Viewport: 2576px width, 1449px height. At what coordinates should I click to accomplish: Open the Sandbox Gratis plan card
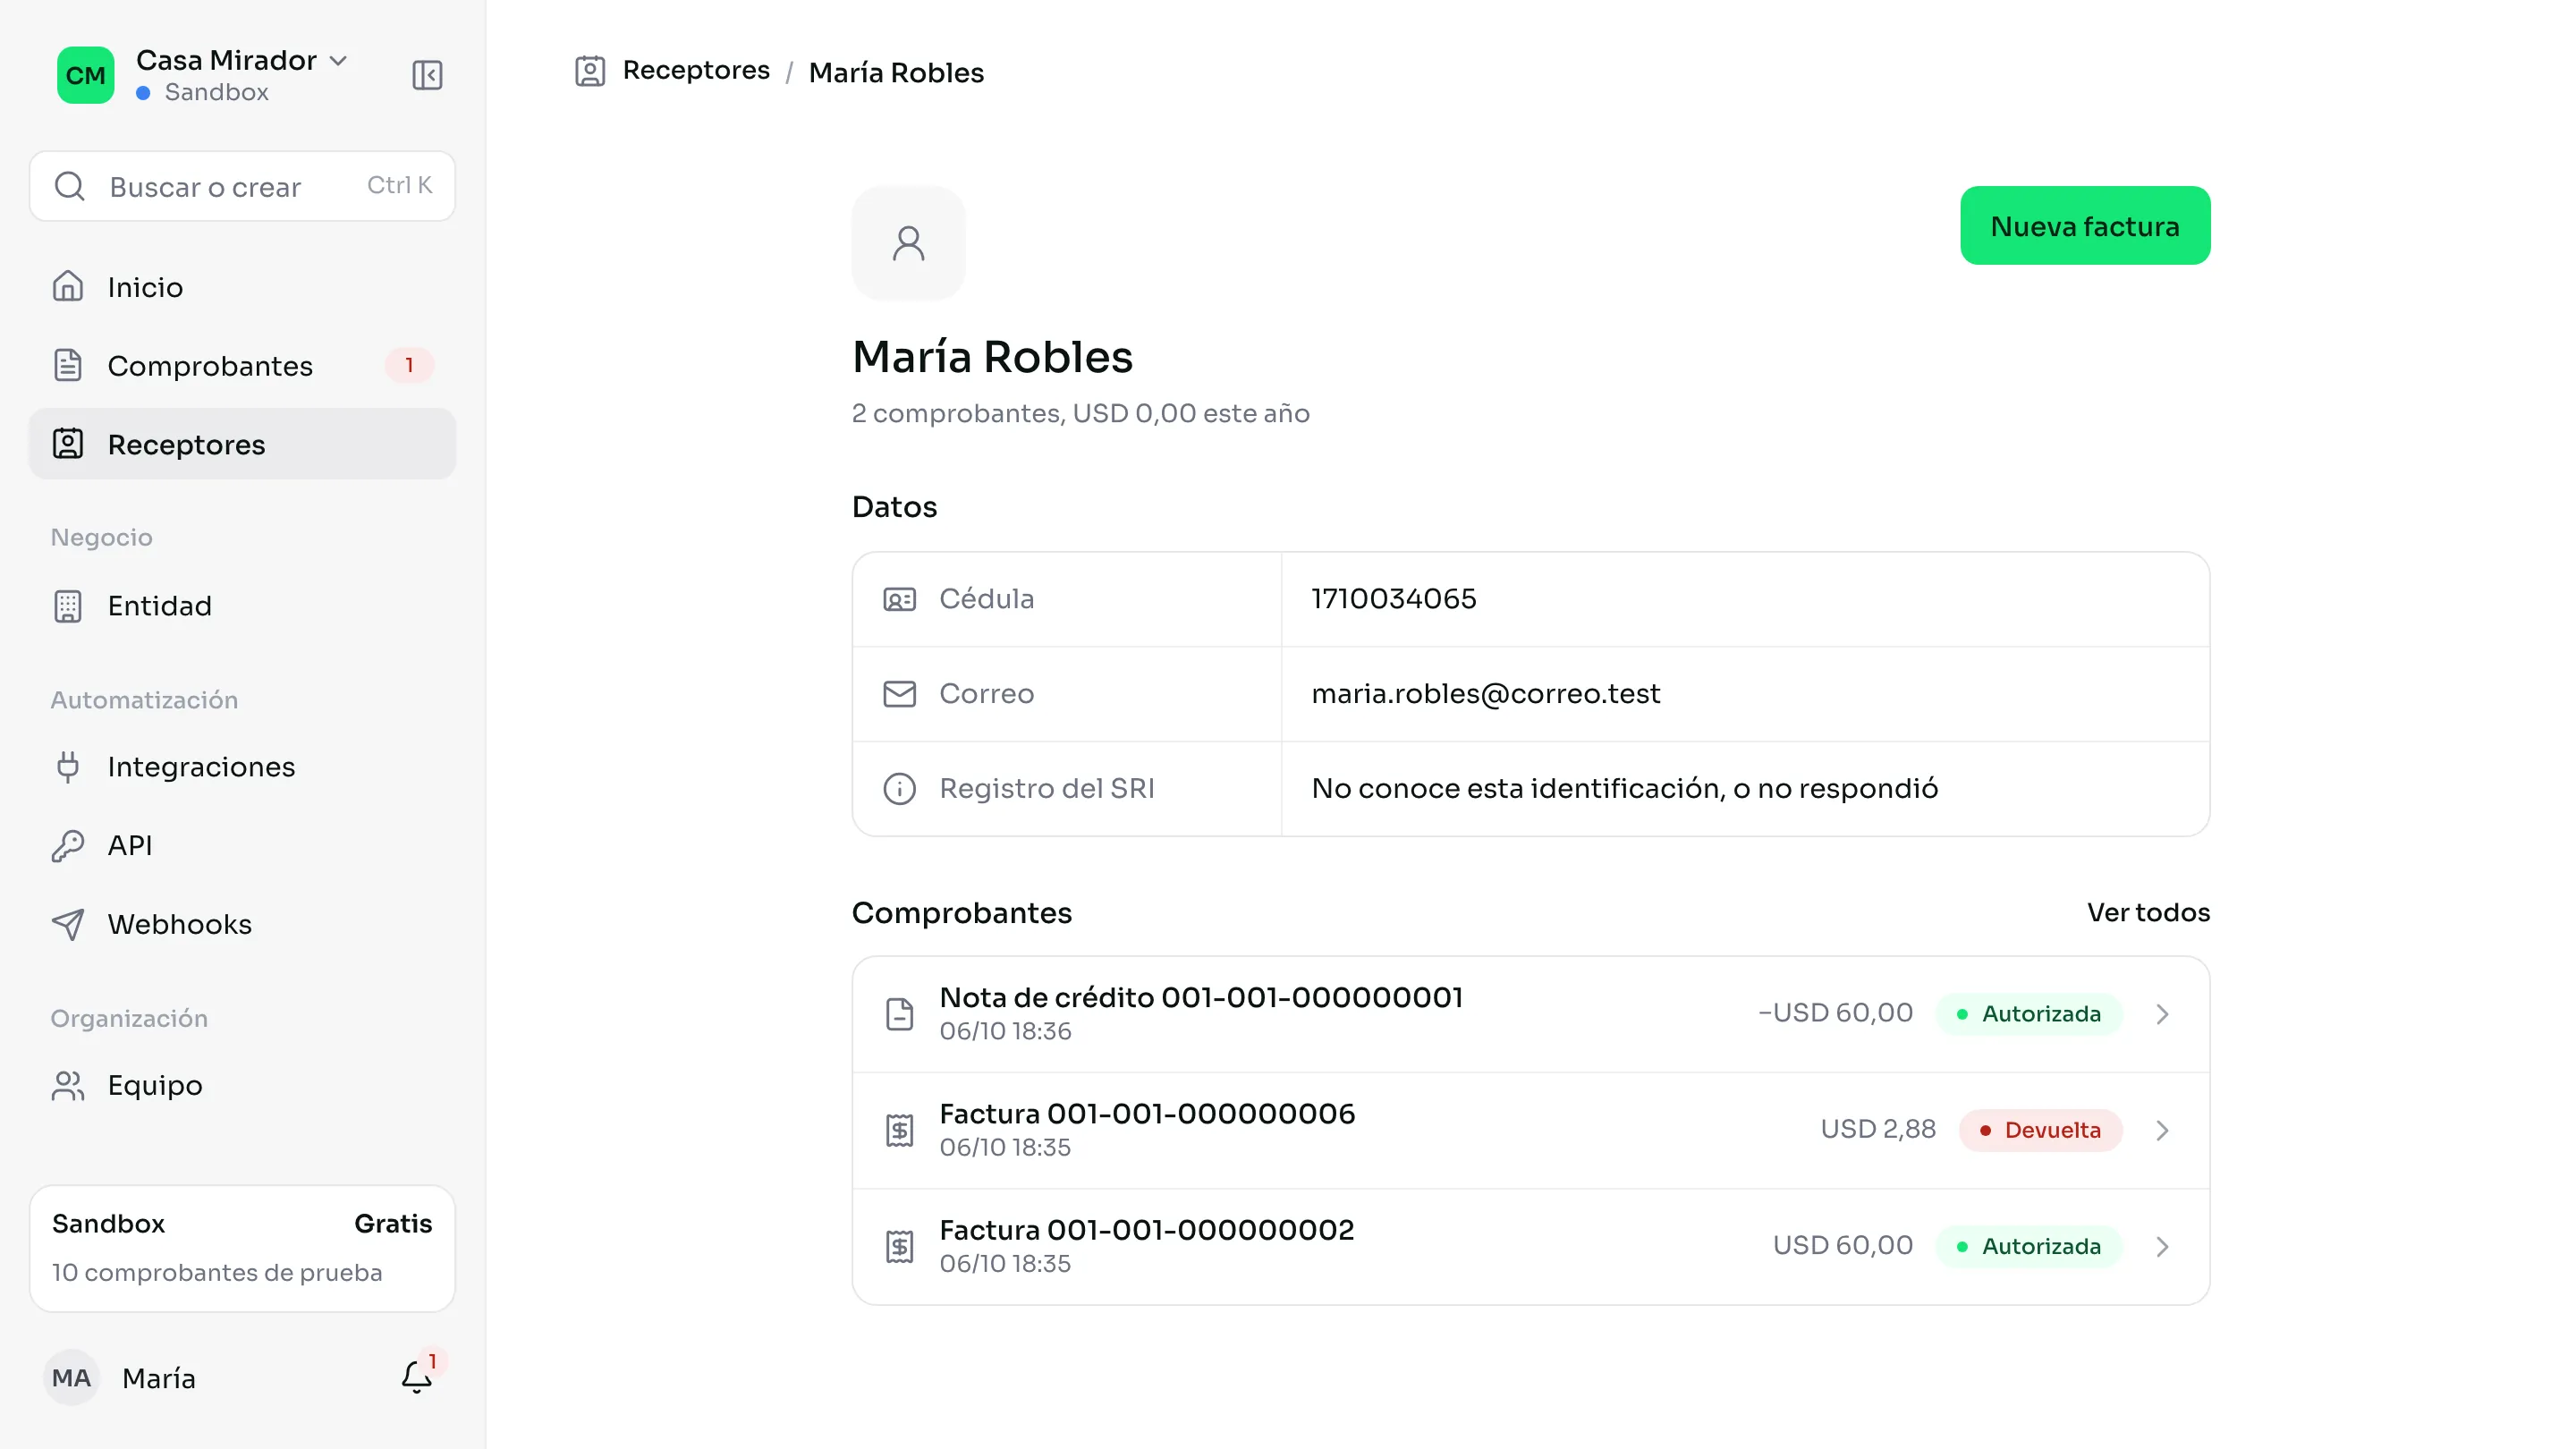click(x=242, y=1248)
